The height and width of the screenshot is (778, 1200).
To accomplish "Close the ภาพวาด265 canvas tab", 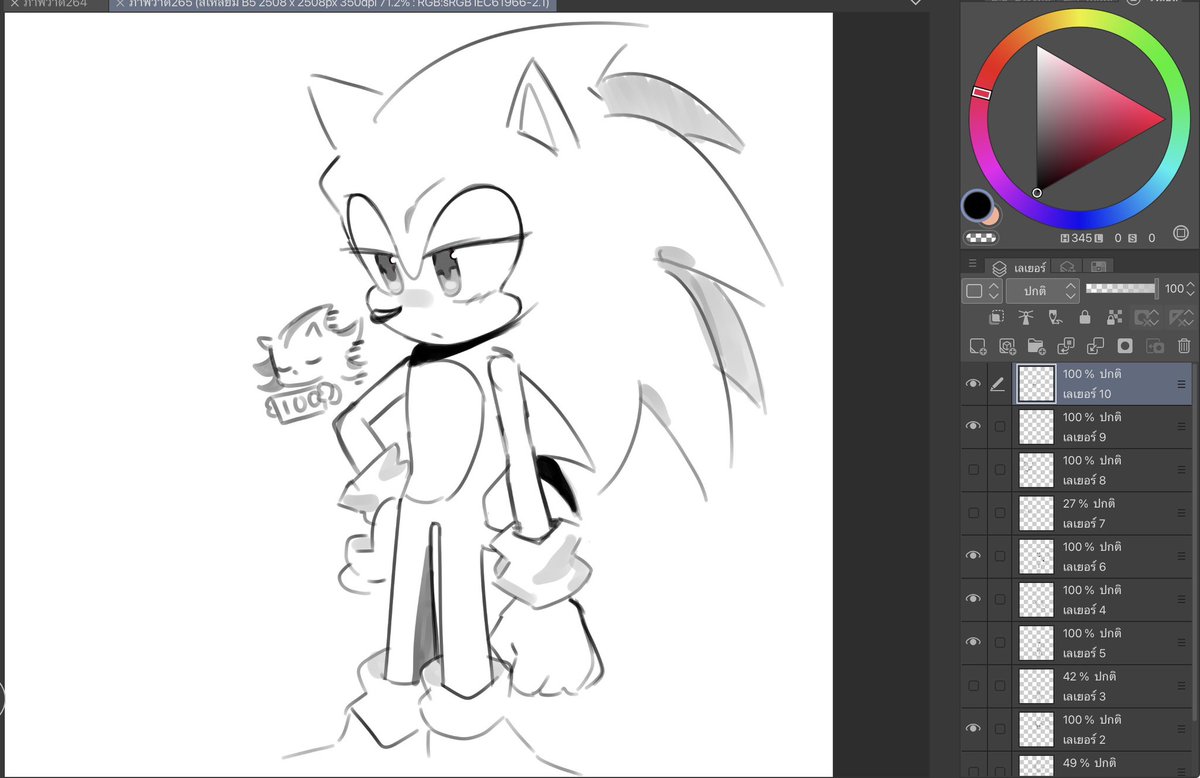I will tap(119, 4).
